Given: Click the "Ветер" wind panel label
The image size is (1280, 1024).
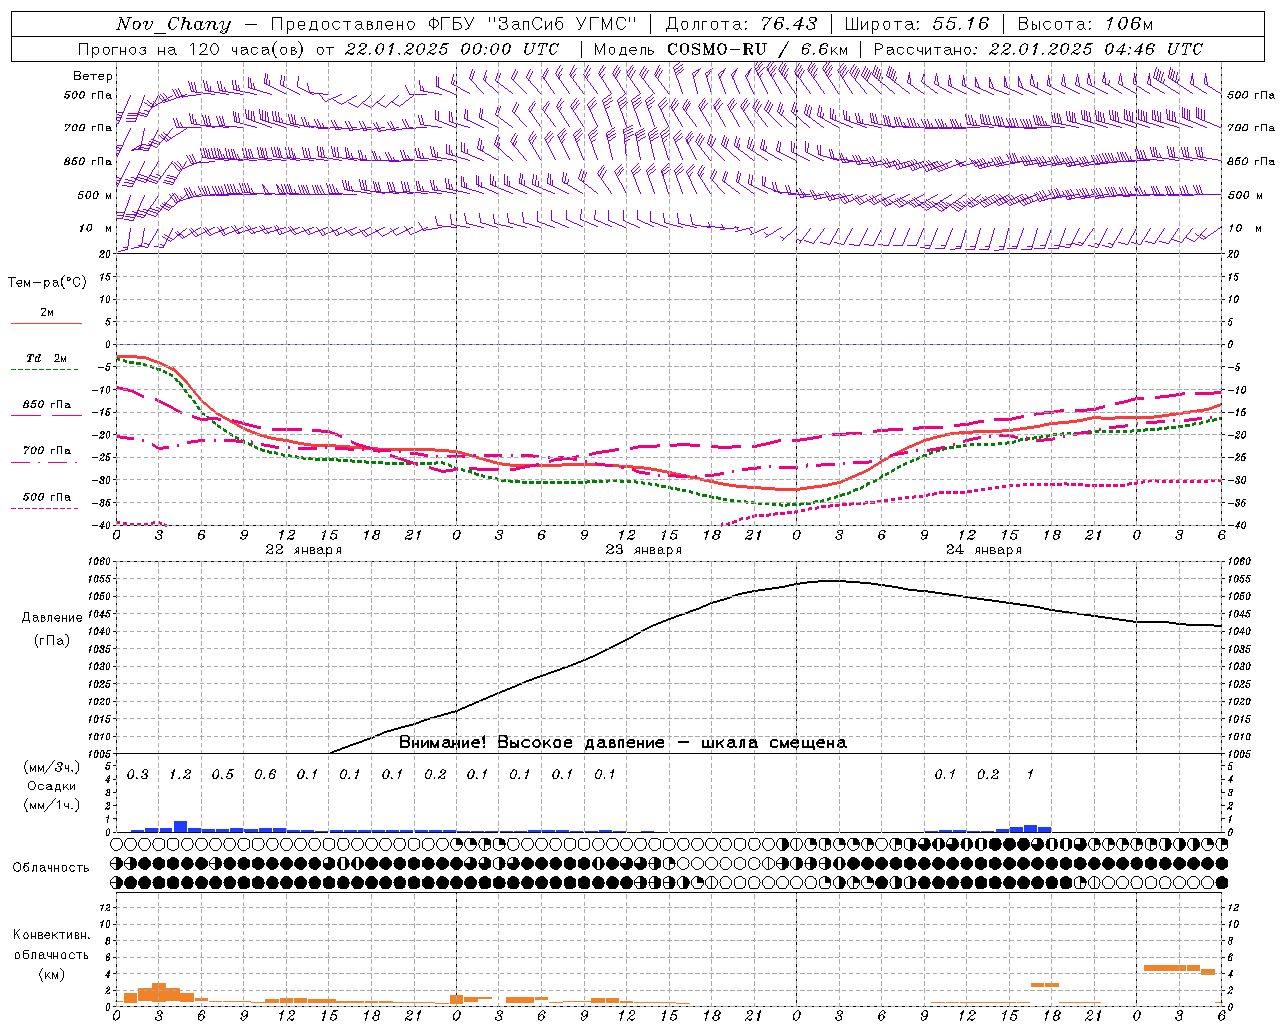Looking at the screenshot, I should pyautogui.click(x=93, y=76).
